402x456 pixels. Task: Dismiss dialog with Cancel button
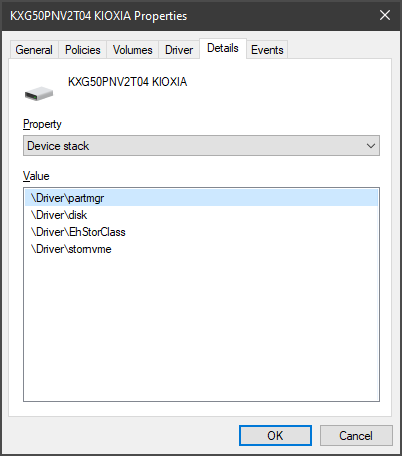[x=356, y=435]
